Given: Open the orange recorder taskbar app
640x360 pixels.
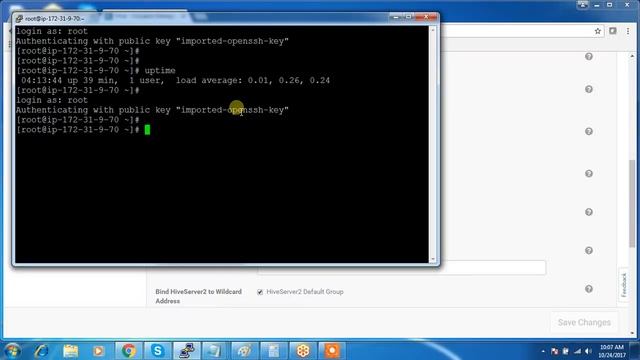Looking at the screenshot, I should (332, 351).
